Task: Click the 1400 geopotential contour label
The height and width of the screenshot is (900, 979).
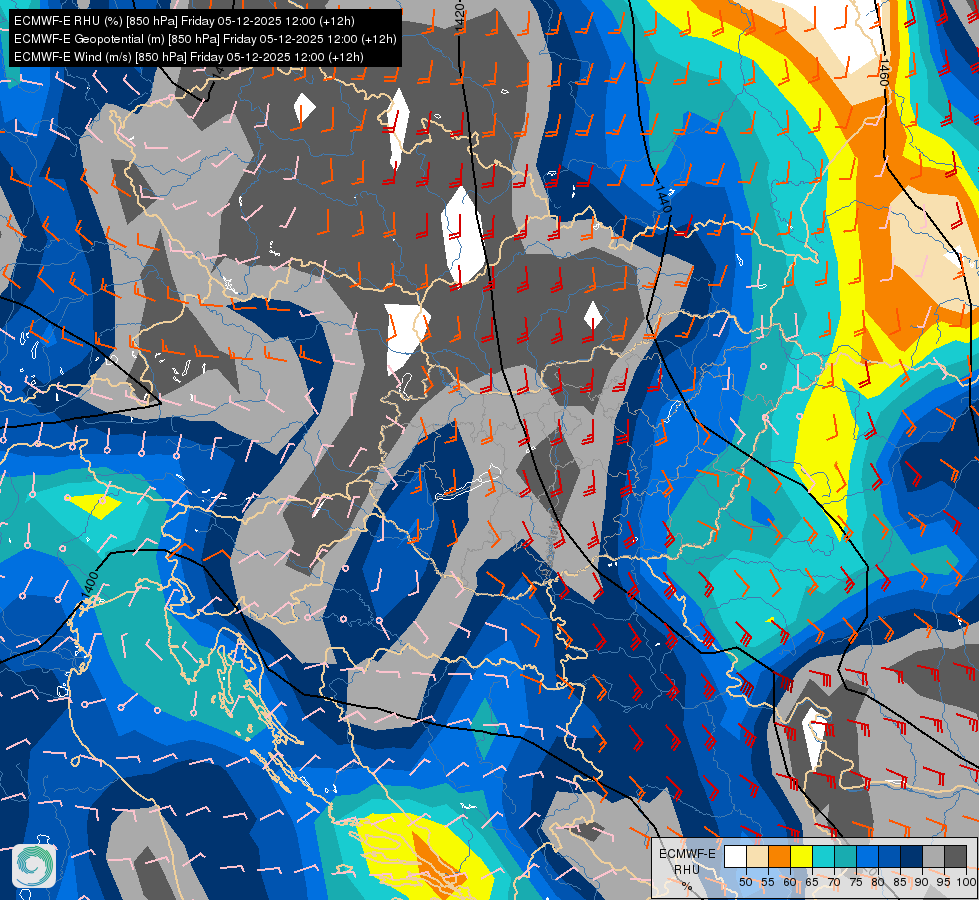Action: (89, 583)
